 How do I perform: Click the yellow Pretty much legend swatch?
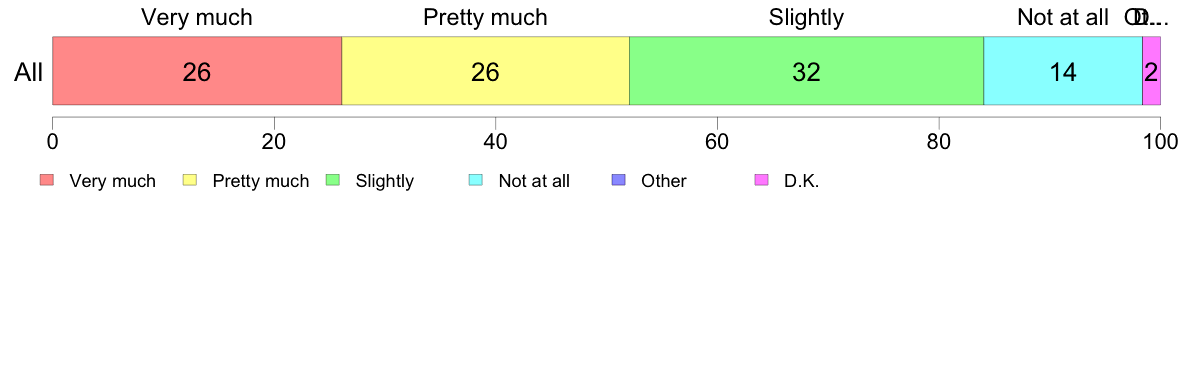point(190,180)
